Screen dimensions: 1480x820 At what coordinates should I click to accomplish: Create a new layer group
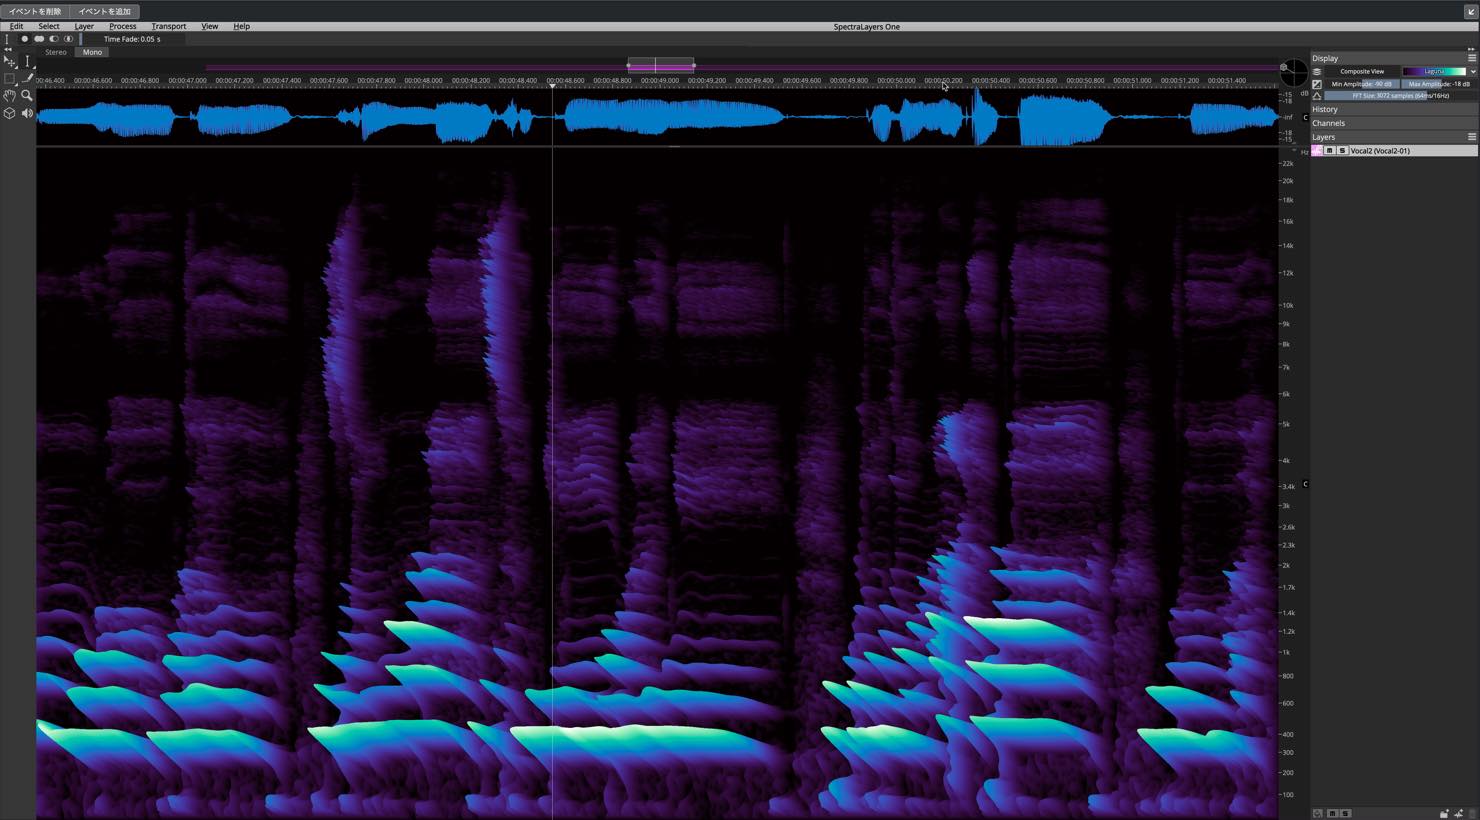point(1444,813)
